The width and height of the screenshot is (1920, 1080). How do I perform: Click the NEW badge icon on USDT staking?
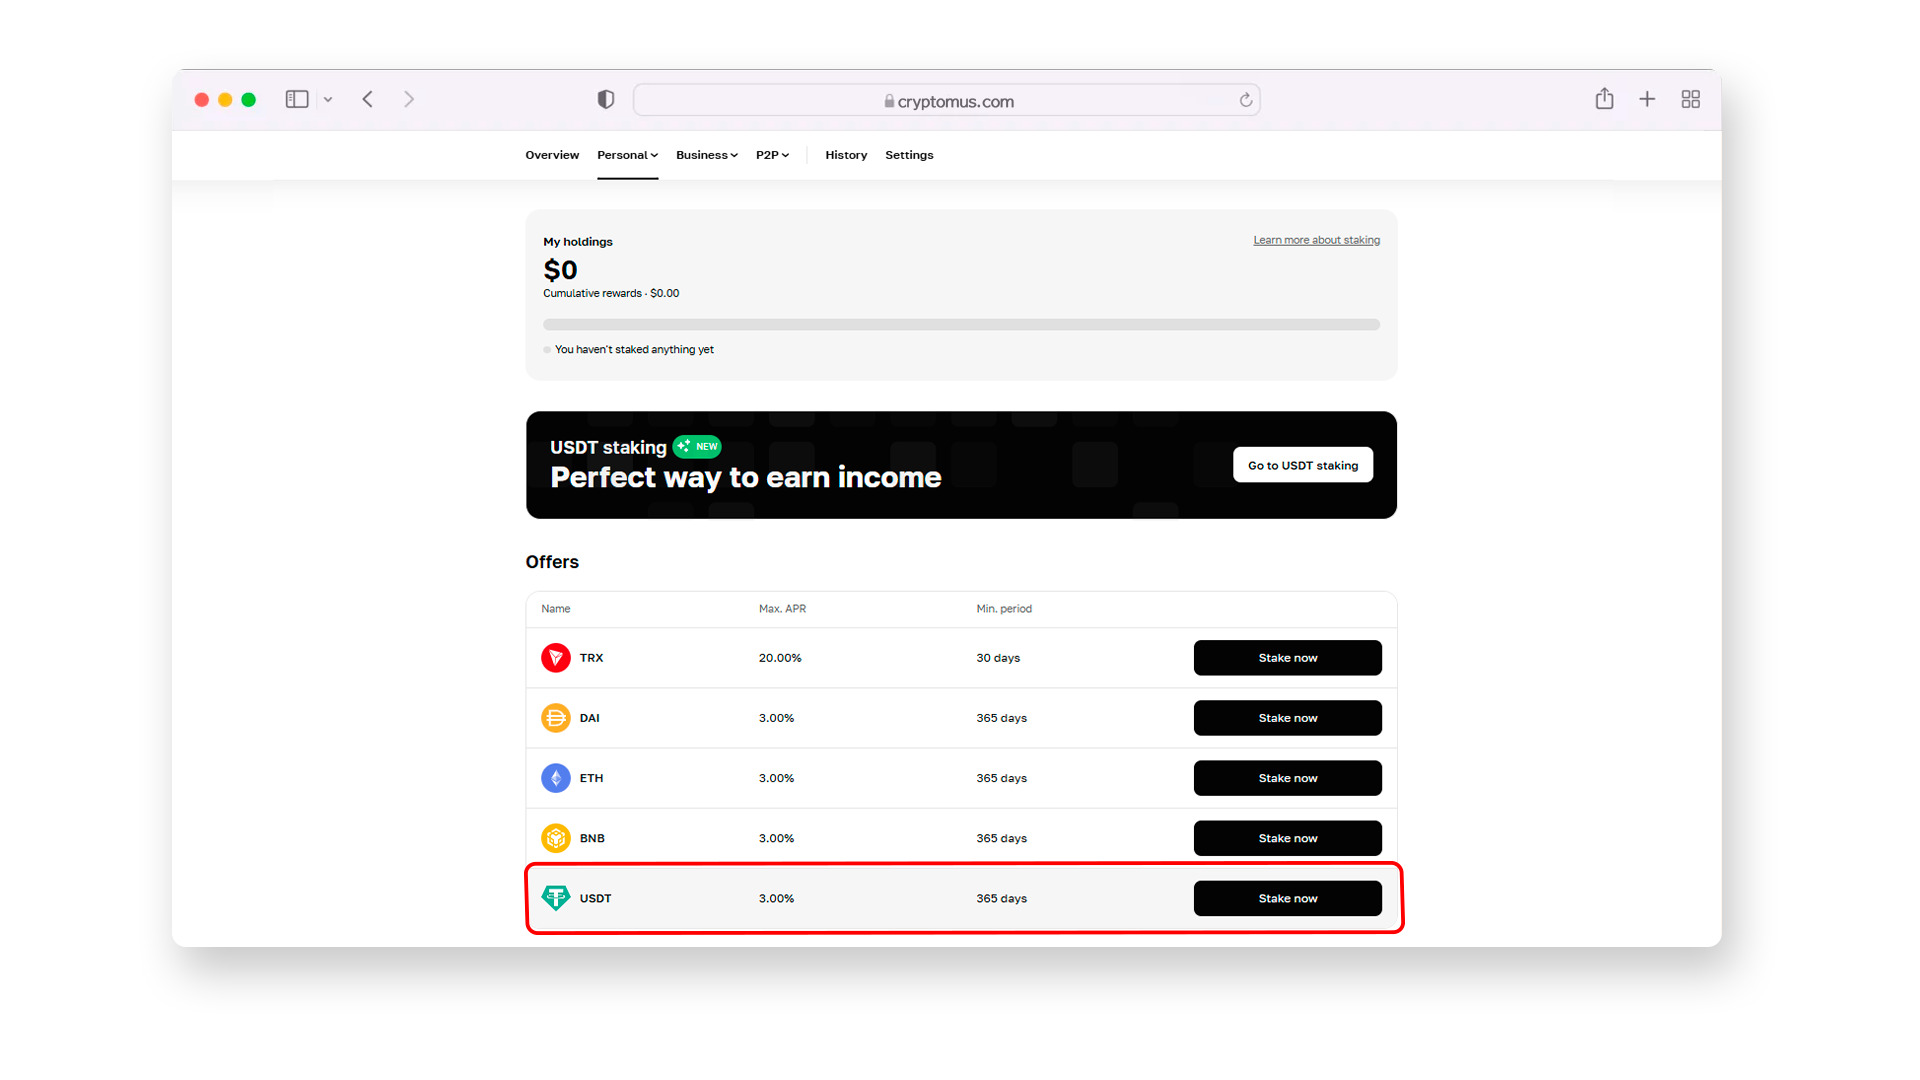pos(696,447)
